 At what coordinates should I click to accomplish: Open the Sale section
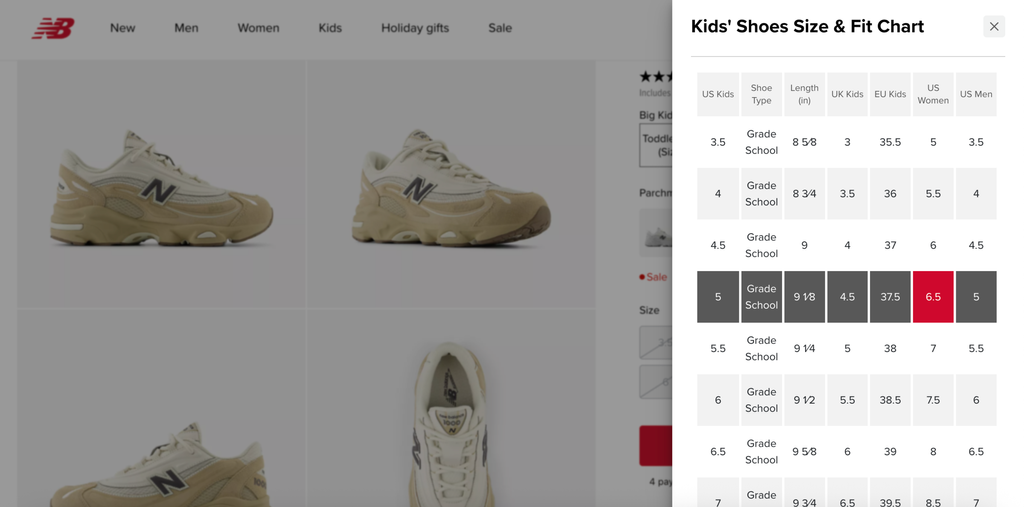tap(500, 28)
